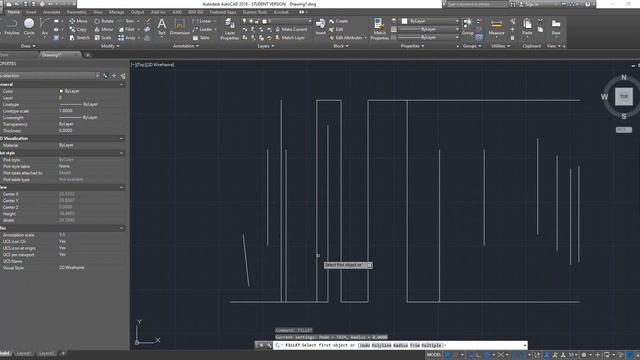Click Edit Attributes button
640x360 pixels.
346,38
